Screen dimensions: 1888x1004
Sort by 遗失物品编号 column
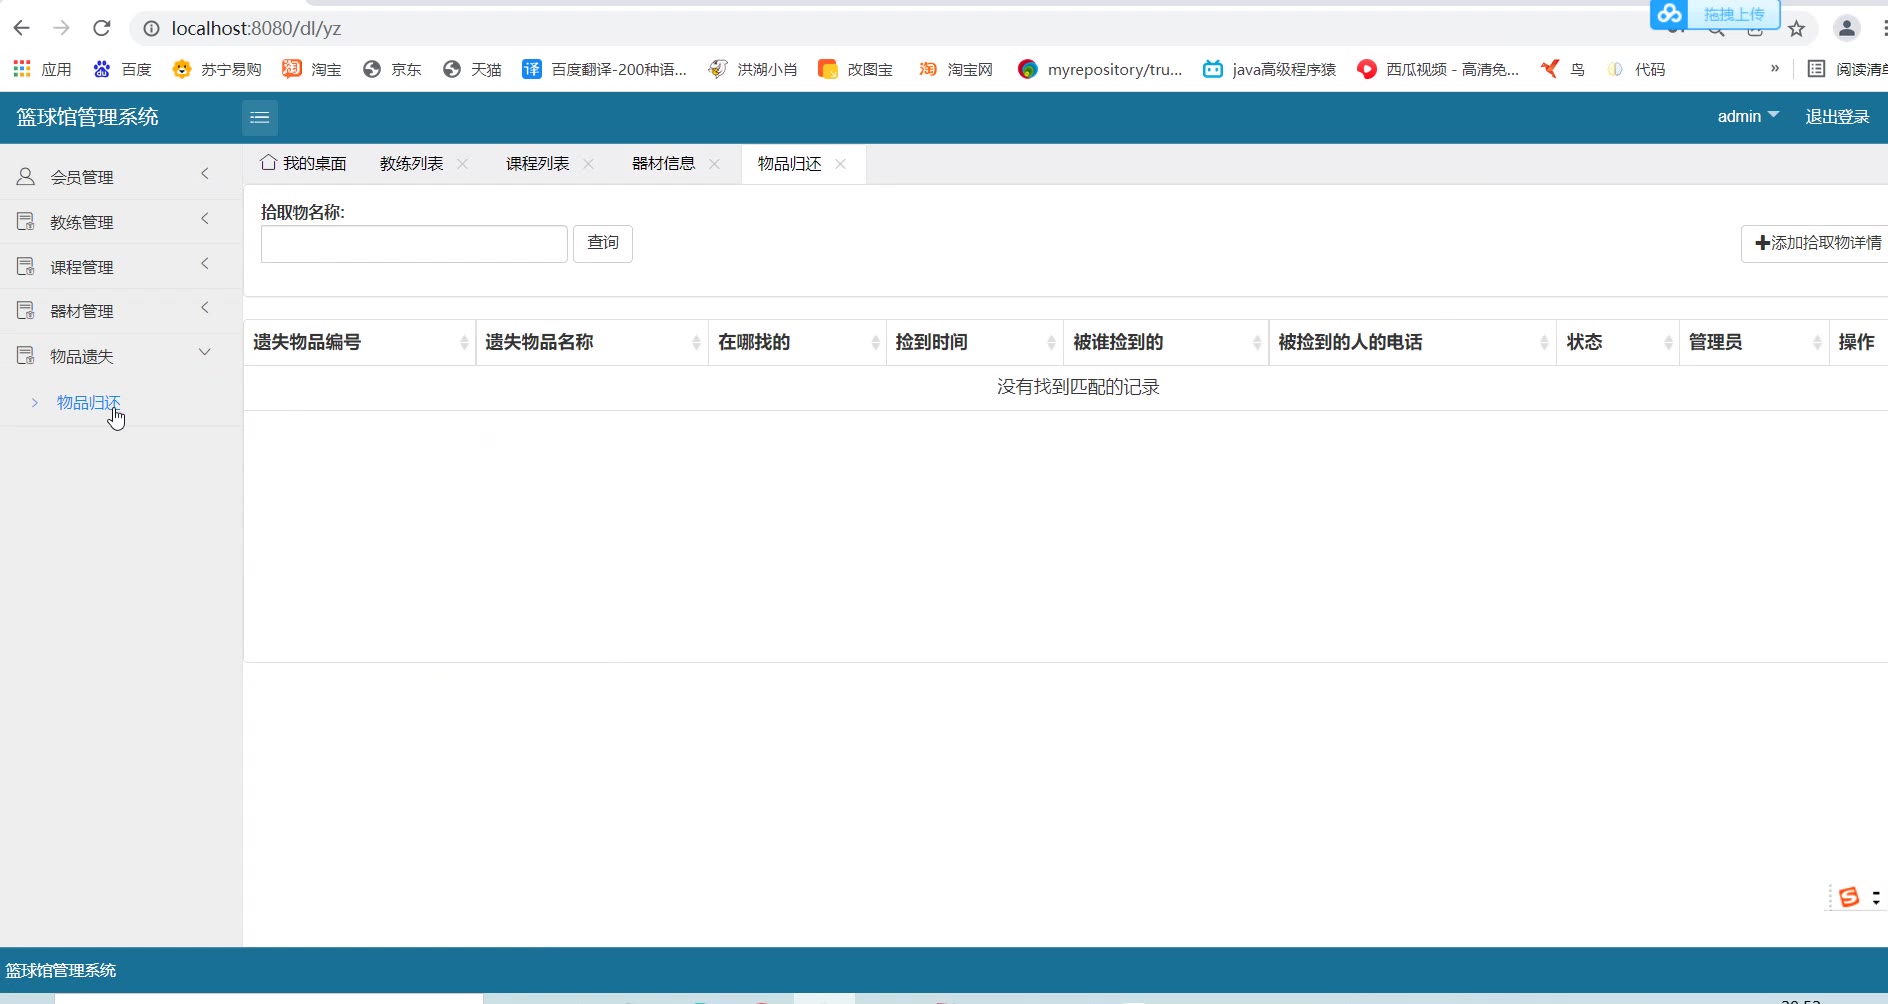pos(359,343)
